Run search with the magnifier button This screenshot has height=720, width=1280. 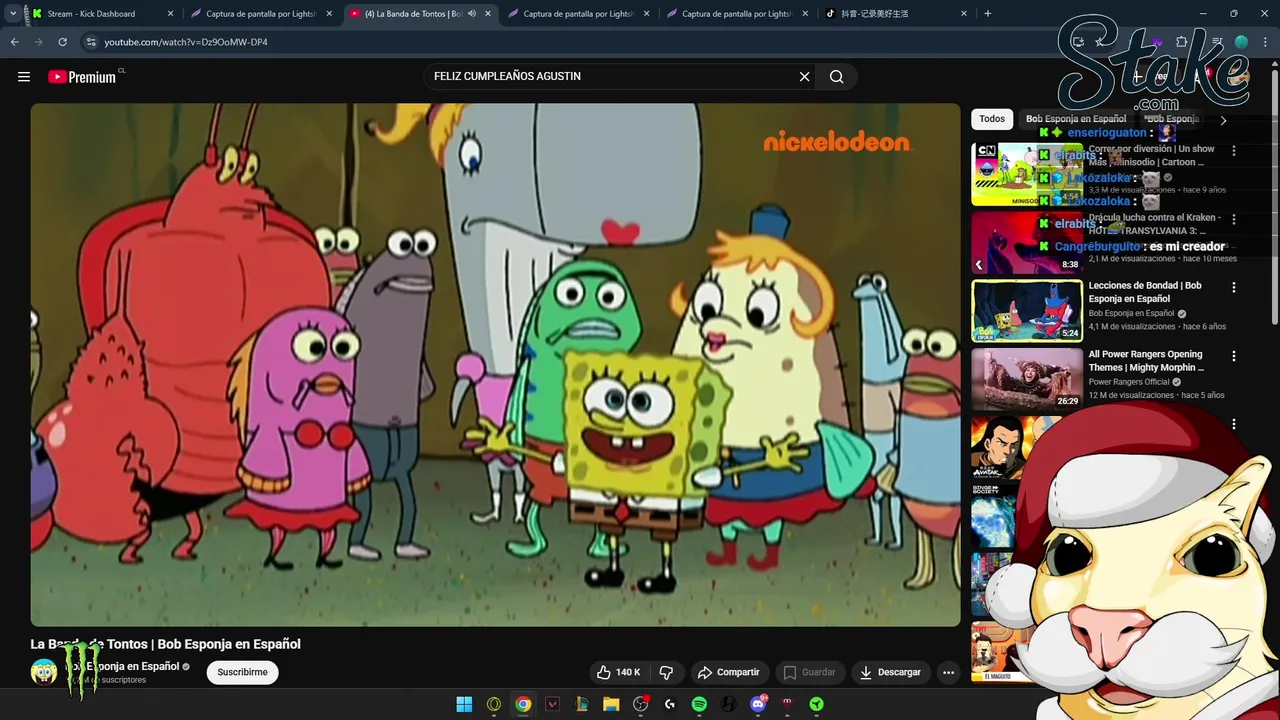[x=836, y=77]
